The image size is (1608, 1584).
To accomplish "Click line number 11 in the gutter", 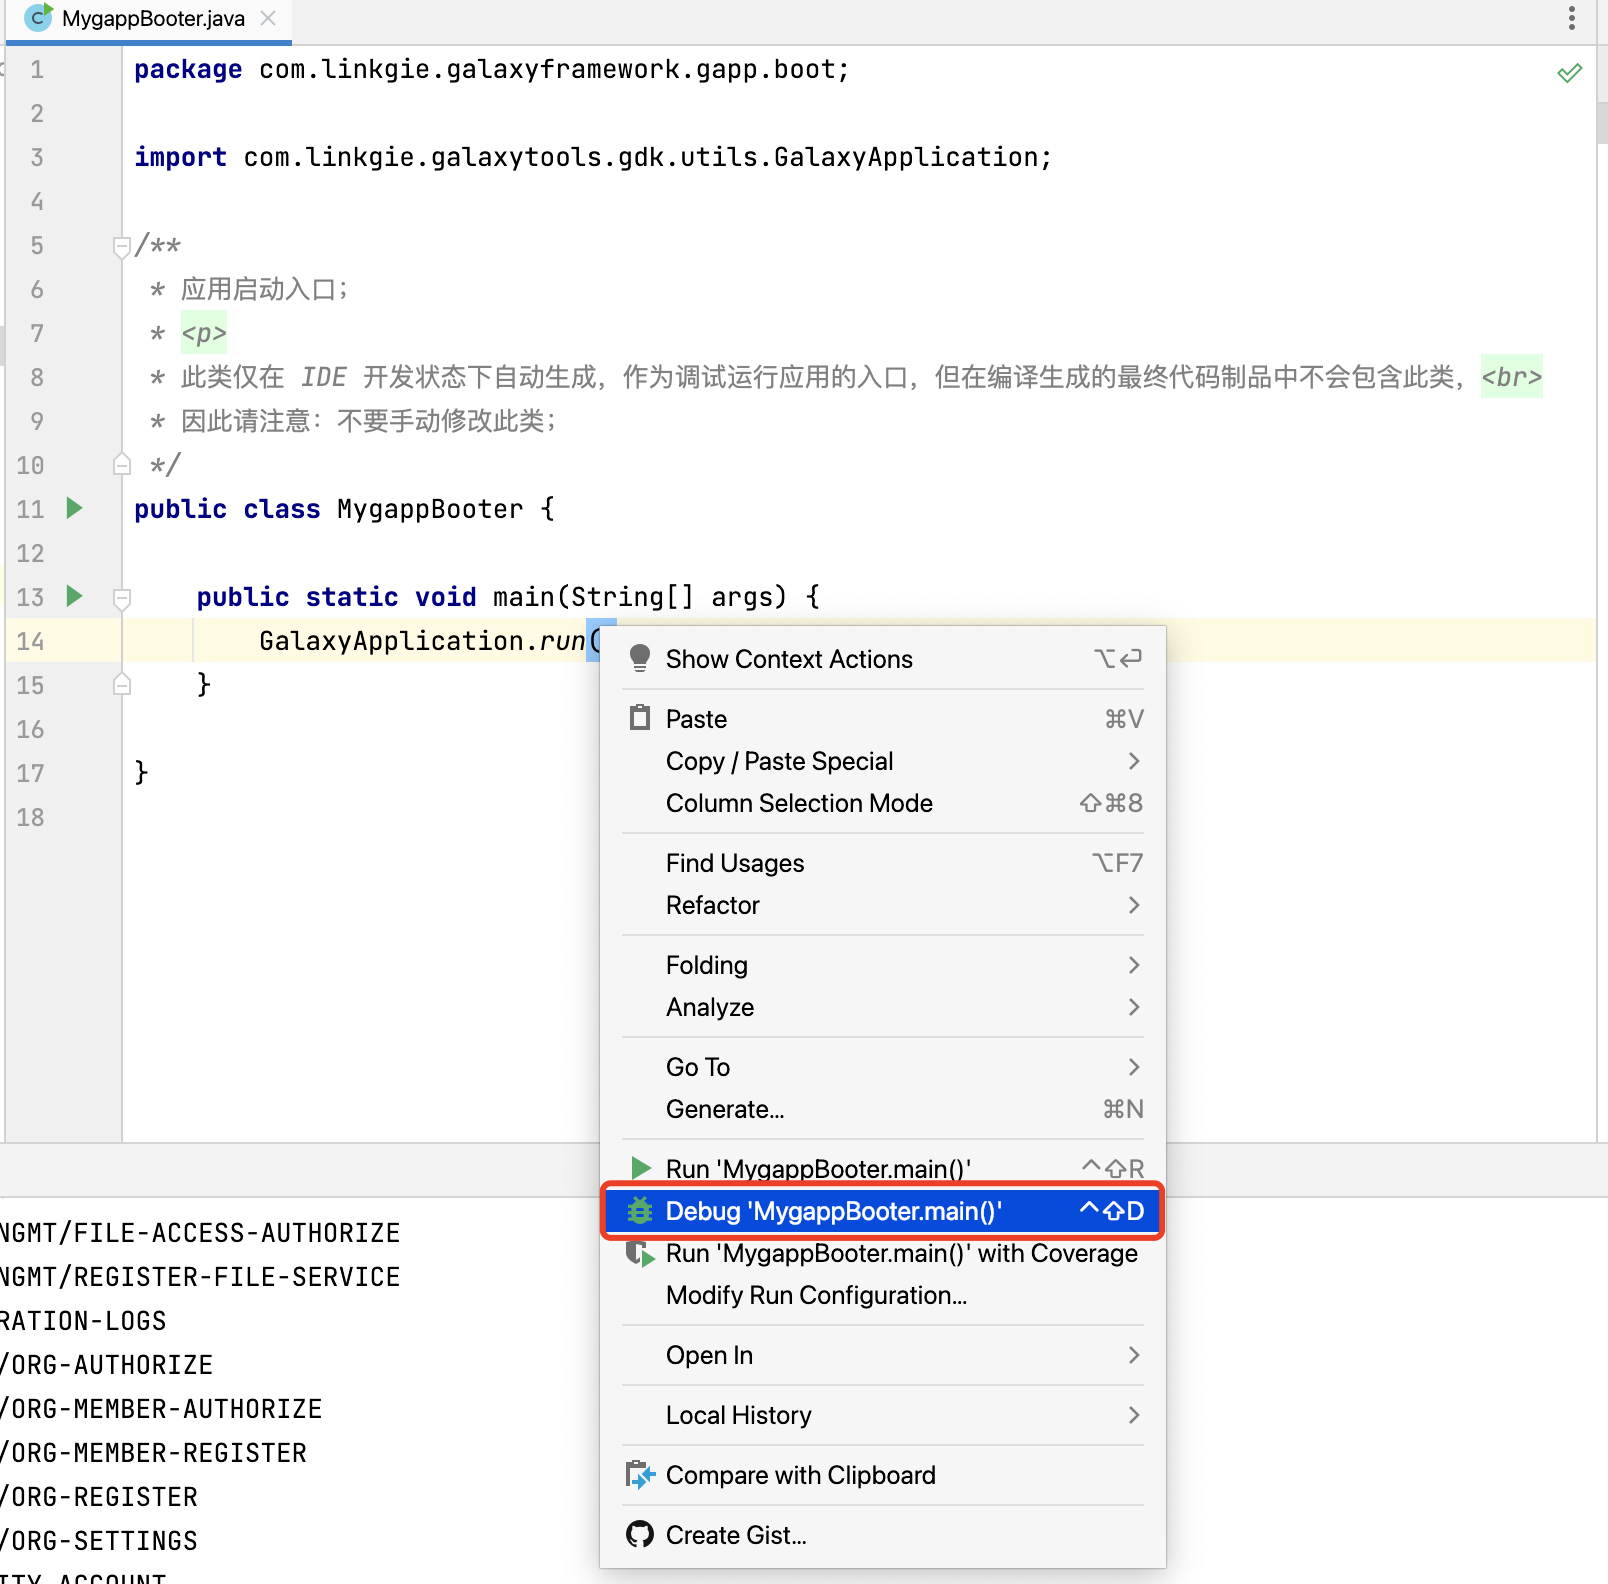I will 30,509.
